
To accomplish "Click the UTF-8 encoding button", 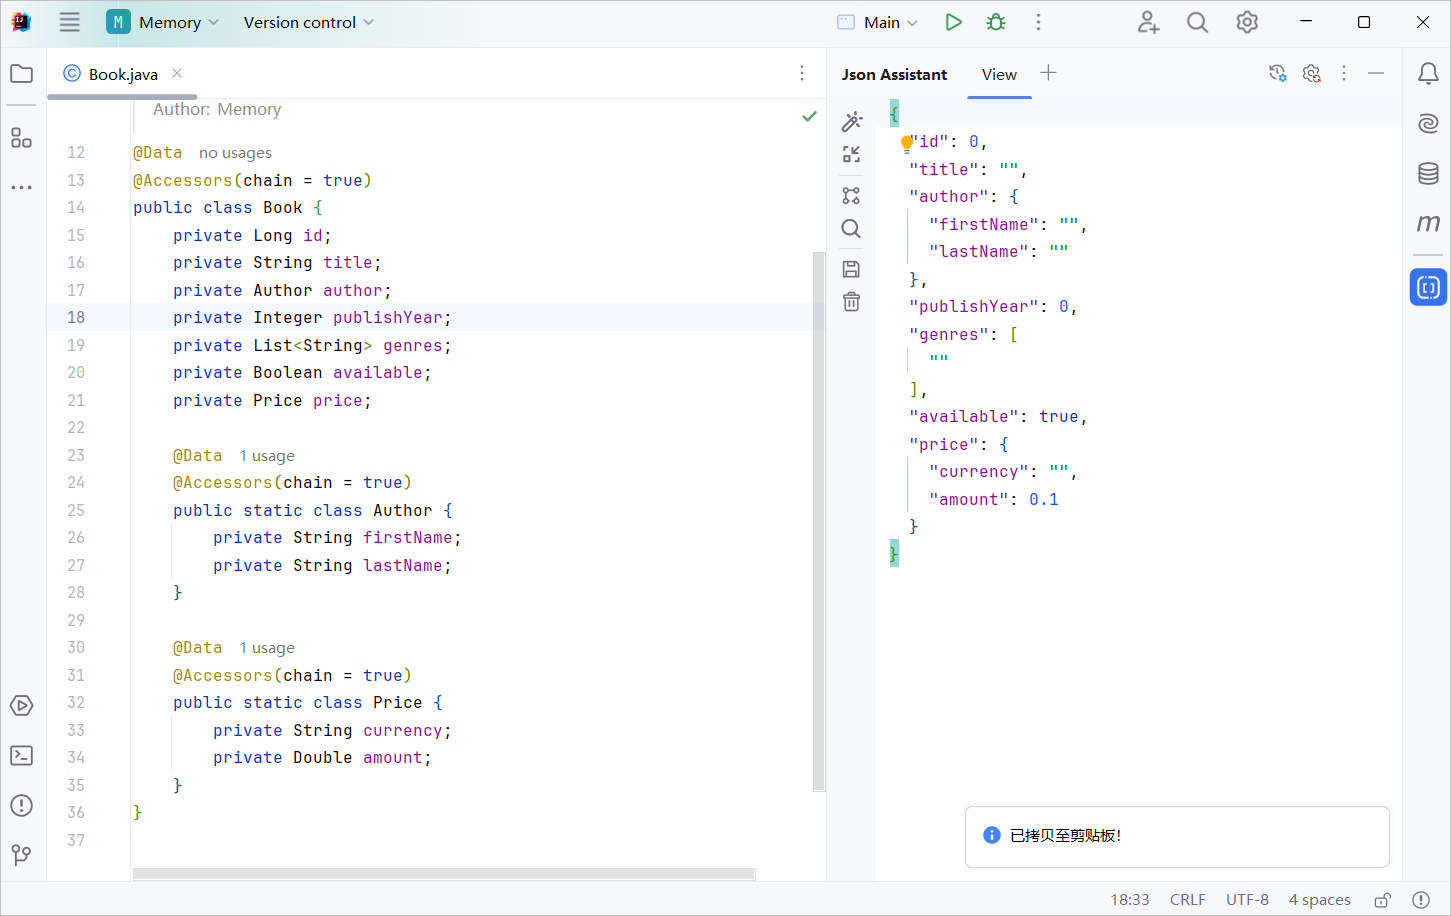I will [x=1247, y=899].
